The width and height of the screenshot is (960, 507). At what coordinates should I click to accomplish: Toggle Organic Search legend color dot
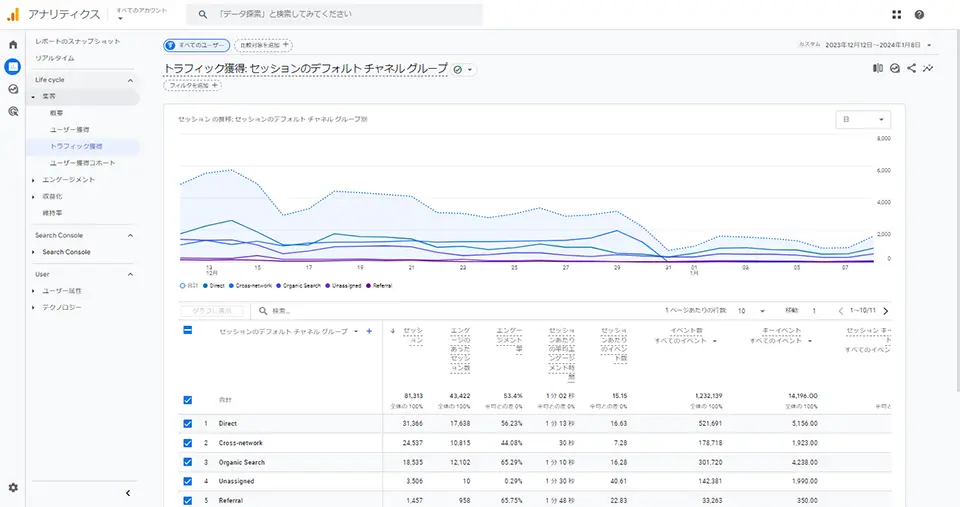pos(279,286)
